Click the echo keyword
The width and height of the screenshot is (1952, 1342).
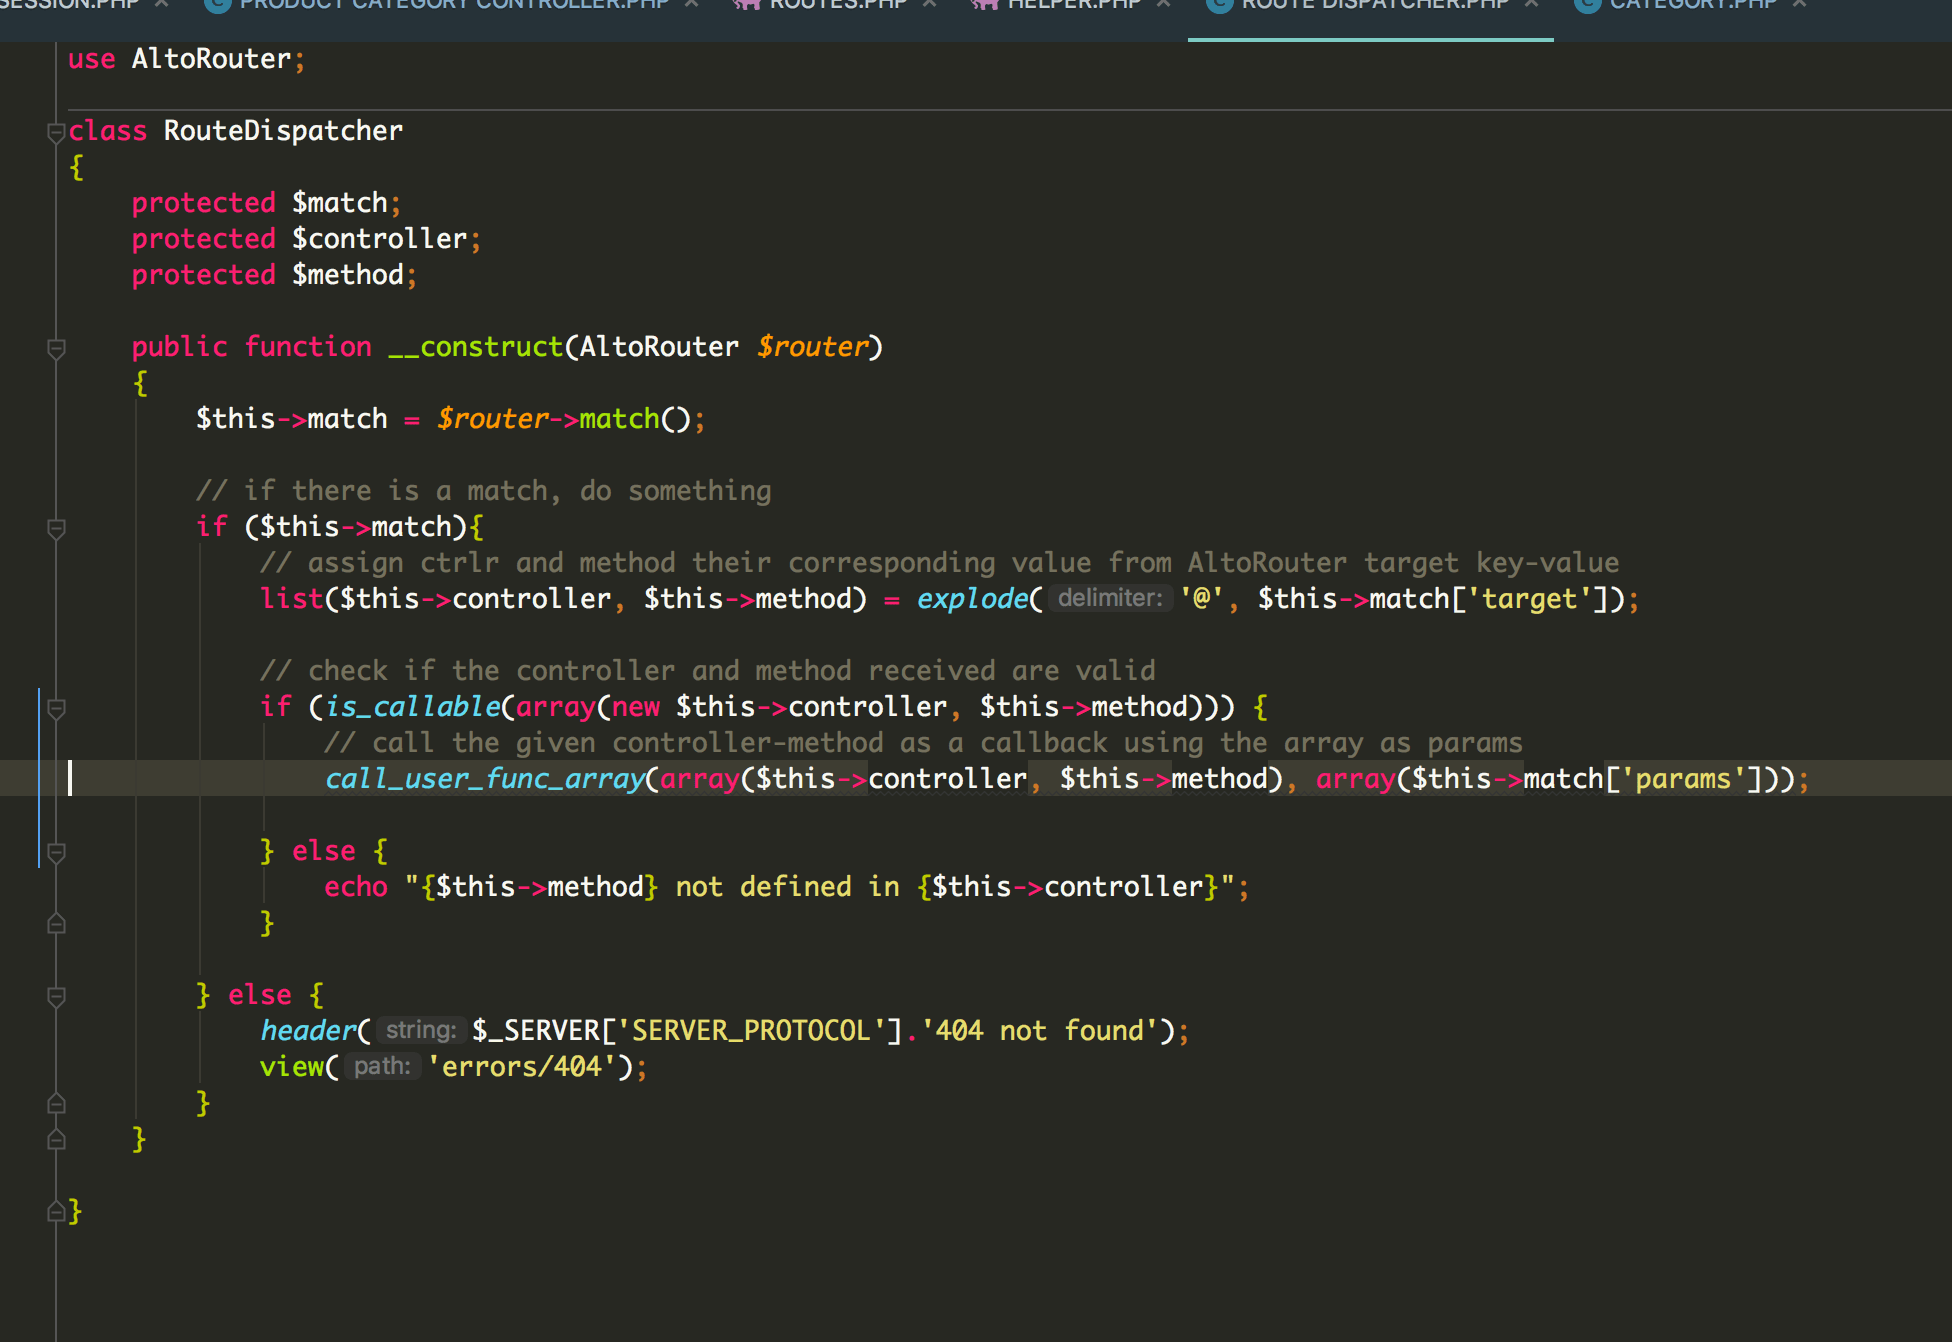[356, 887]
